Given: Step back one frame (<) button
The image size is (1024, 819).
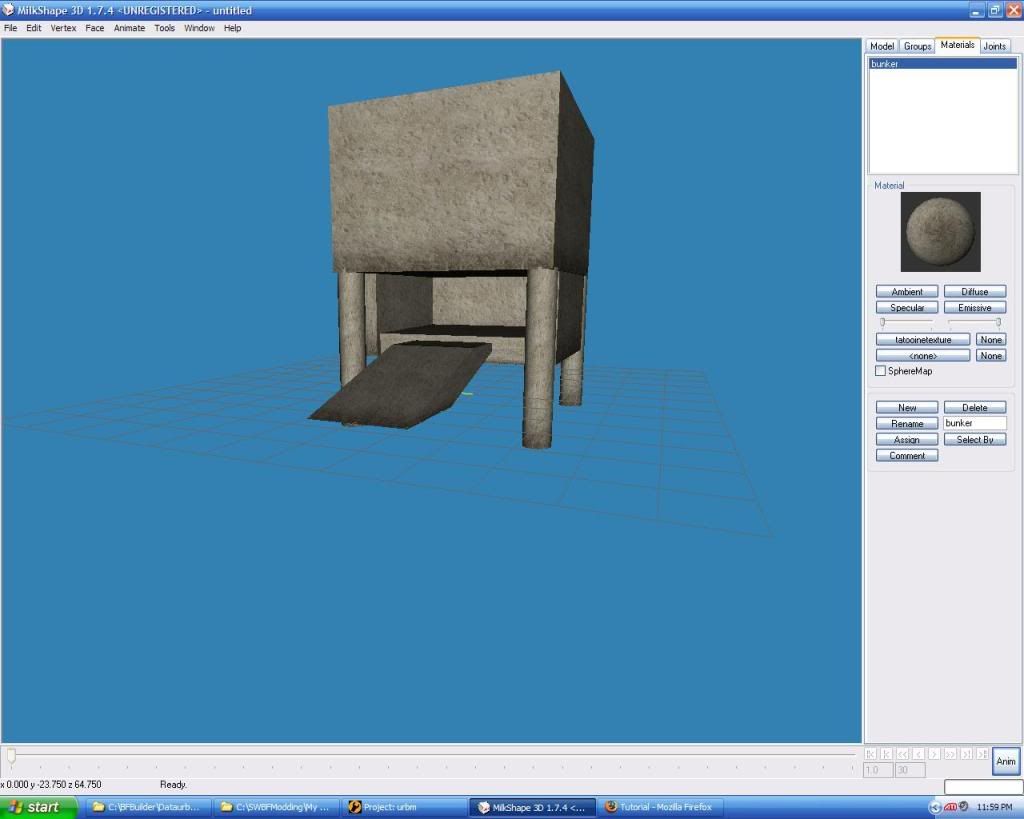Looking at the screenshot, I should 918,754.
